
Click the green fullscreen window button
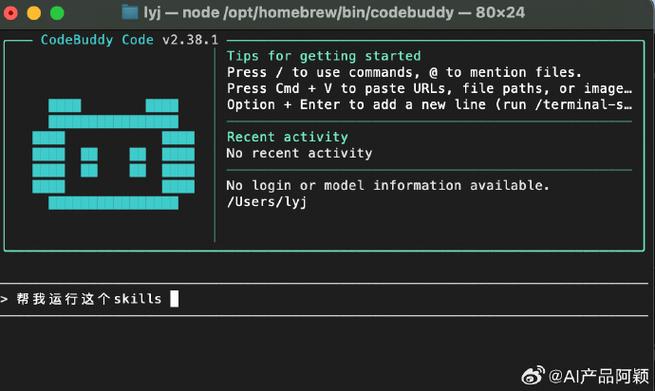[57, 13]
